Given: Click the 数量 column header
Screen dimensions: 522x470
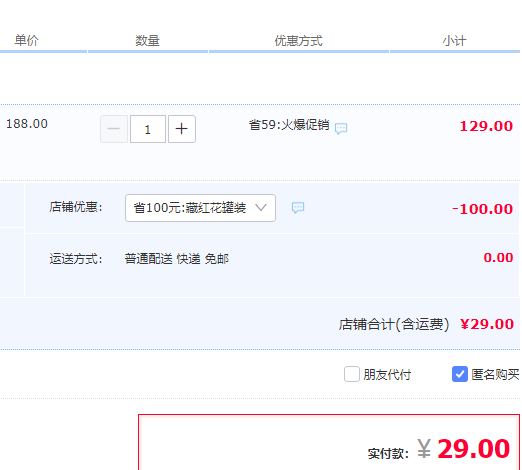Looking at the screenshot, I should point(147,41).
